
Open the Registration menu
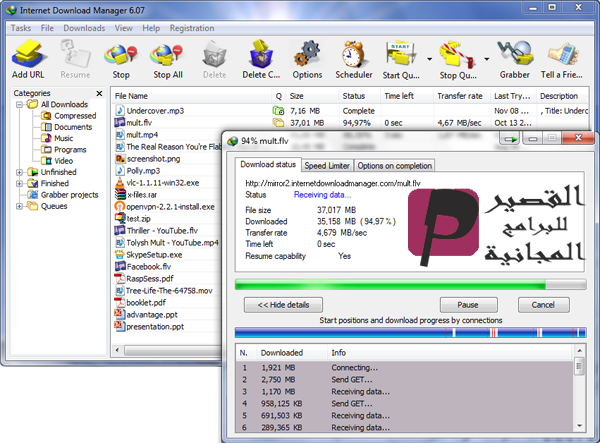(192, 28)
